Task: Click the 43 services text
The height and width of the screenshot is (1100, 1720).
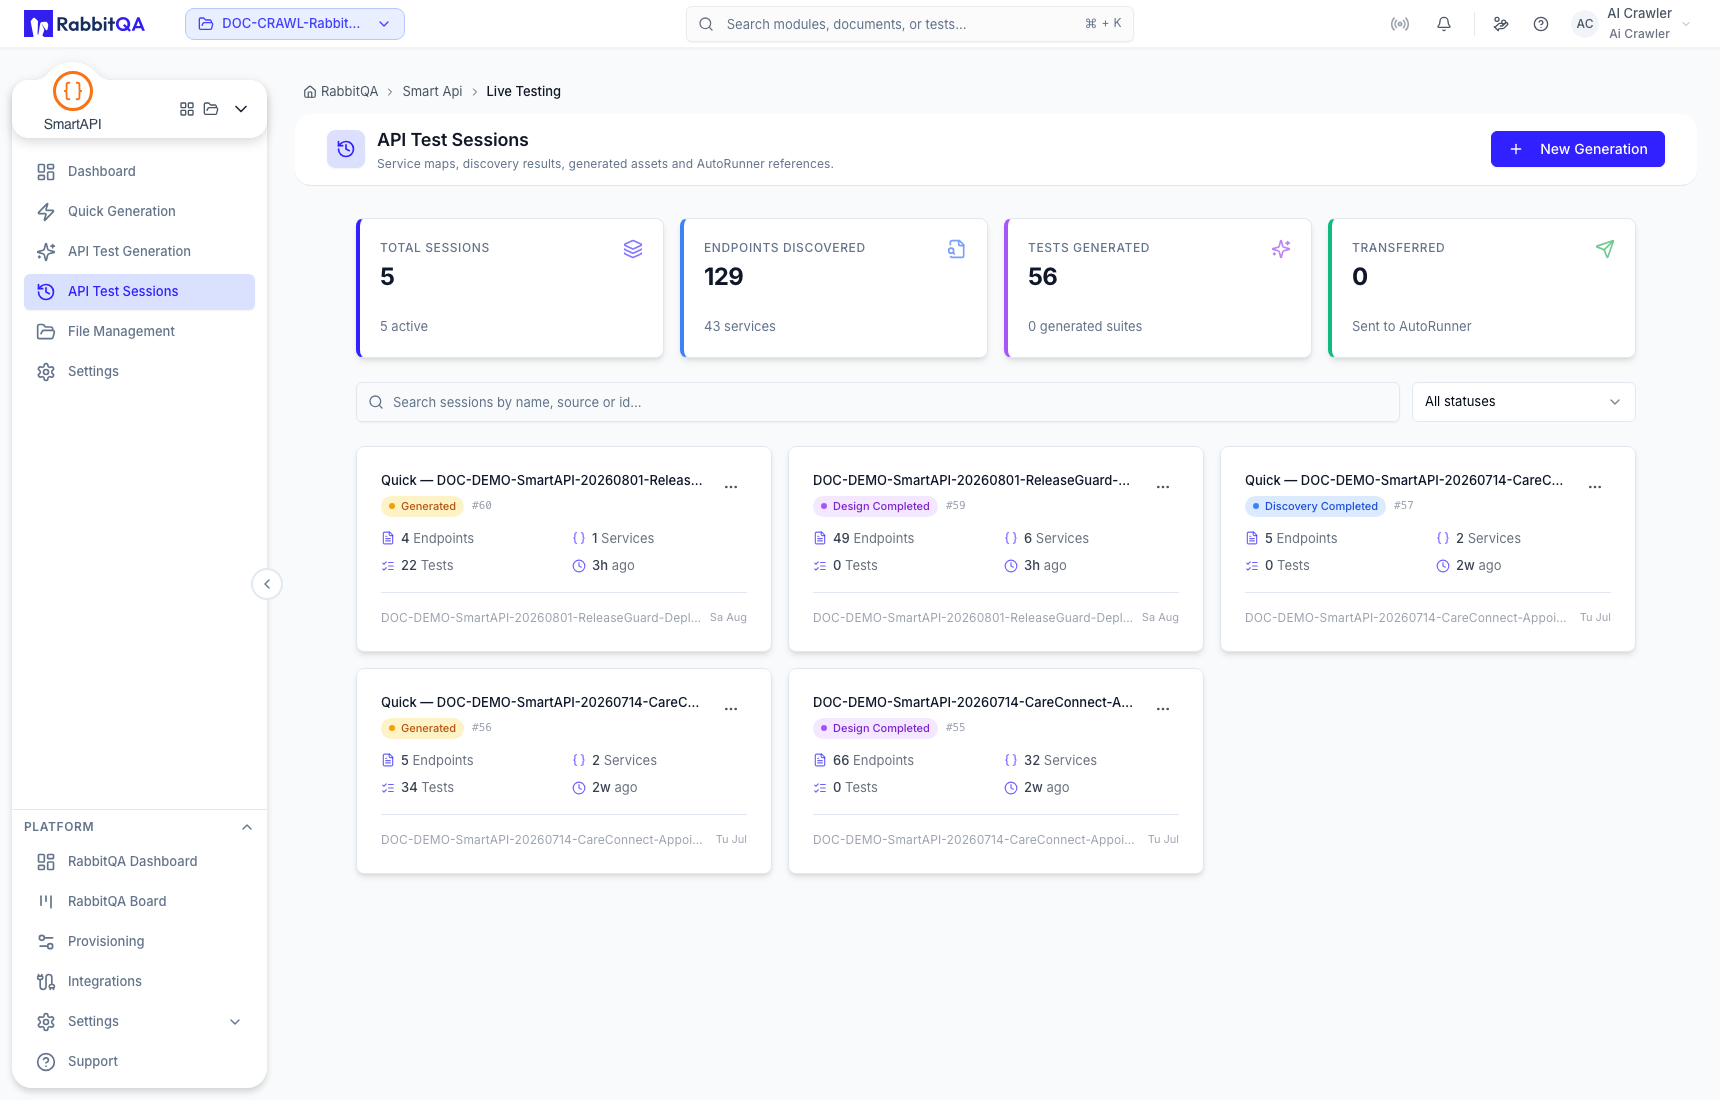Action: (740, 327)
